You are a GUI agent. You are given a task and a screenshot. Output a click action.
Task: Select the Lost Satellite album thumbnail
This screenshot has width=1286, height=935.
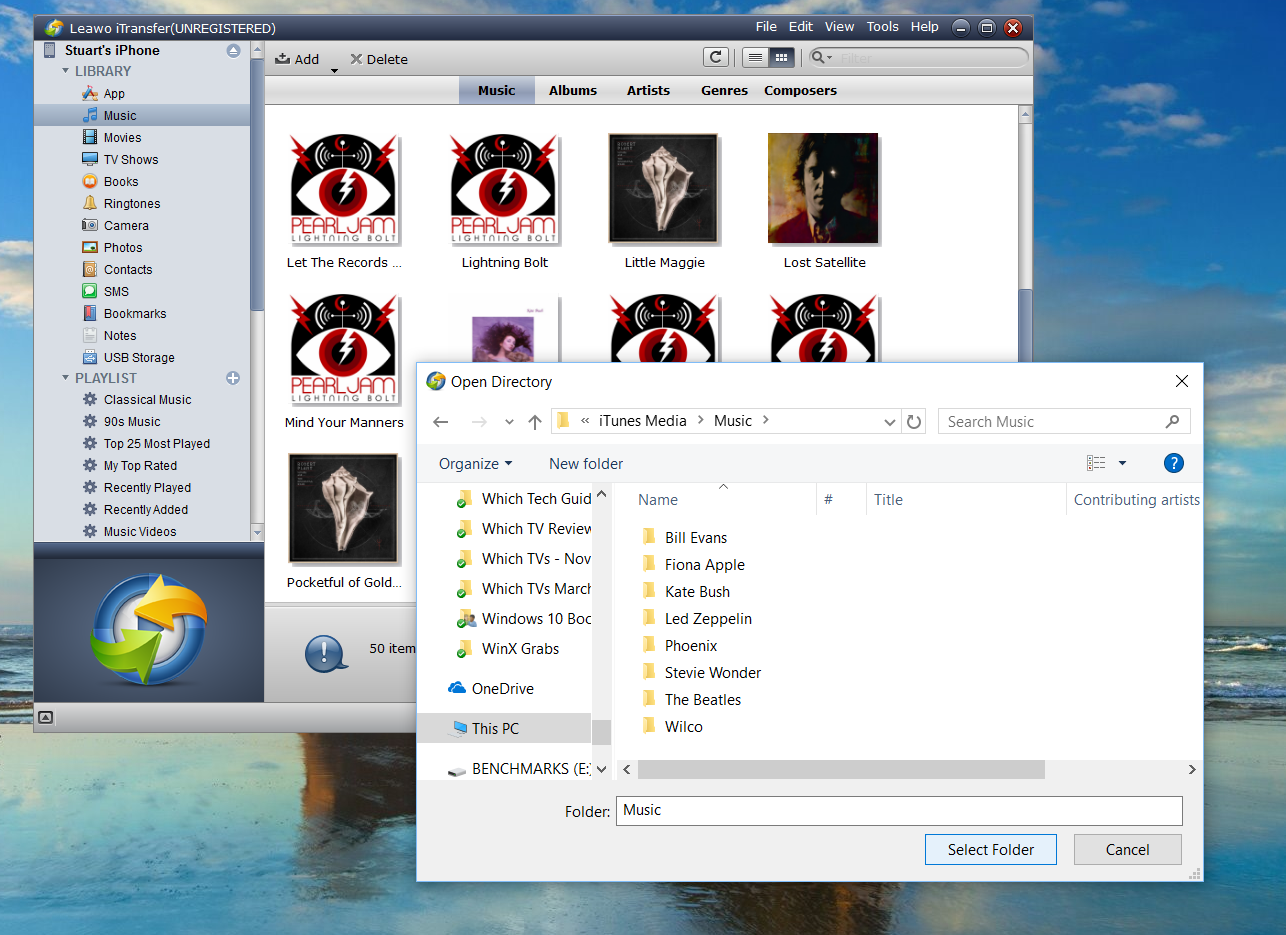click(x=823, y=188)
